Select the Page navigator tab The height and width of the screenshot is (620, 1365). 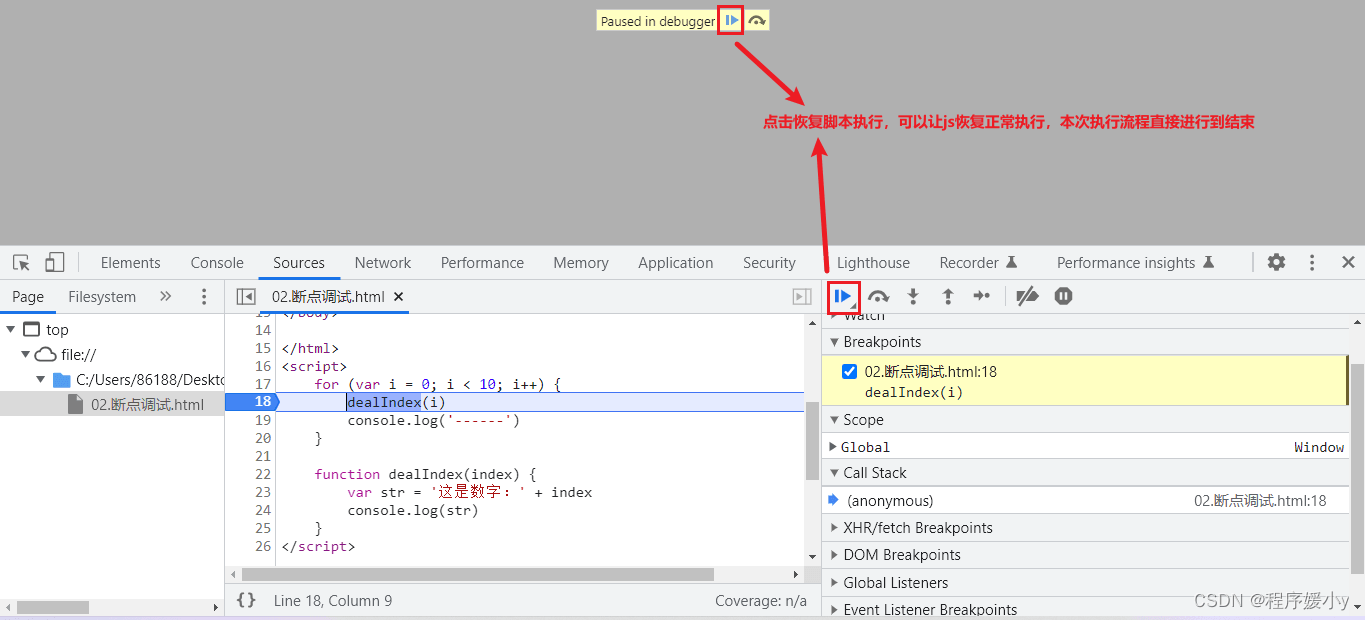28,297
